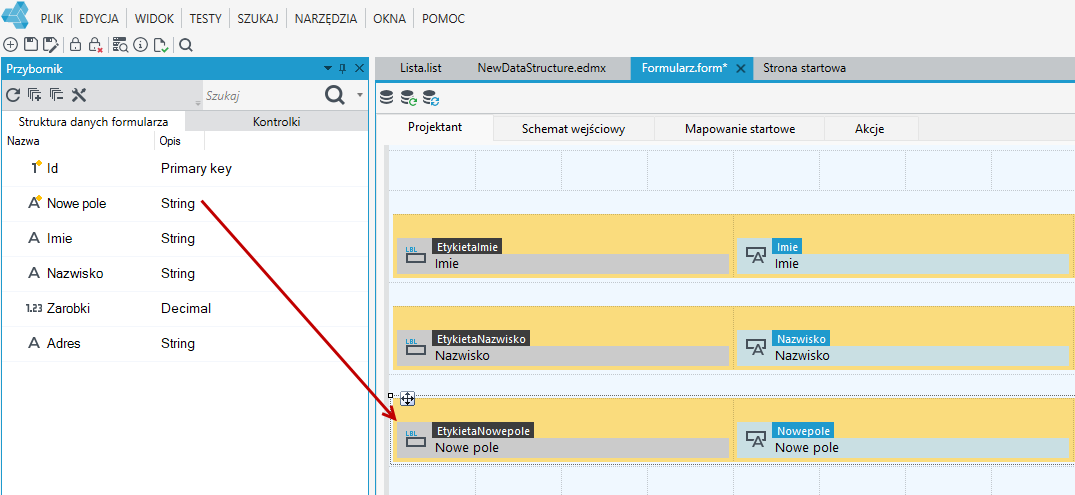
Task: Open the PLIK menu
Action: (52, 19)
